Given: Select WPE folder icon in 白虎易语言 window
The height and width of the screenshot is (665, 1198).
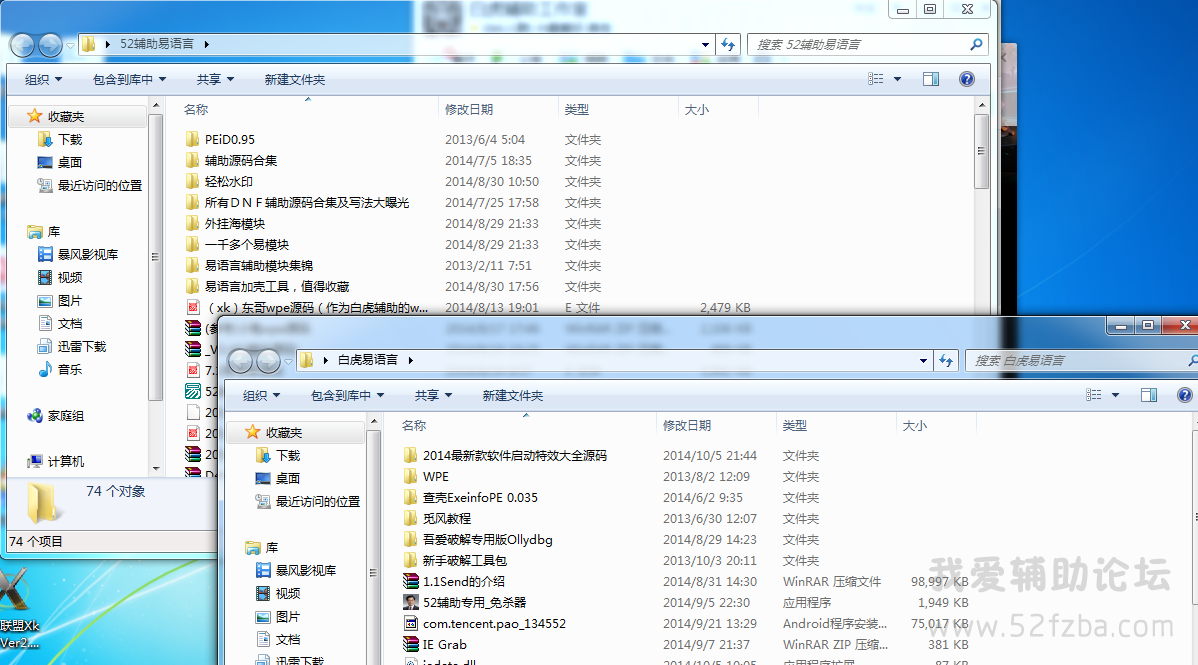Looking at the screenshot, I should pyautogui.click(x=411, y=476).
